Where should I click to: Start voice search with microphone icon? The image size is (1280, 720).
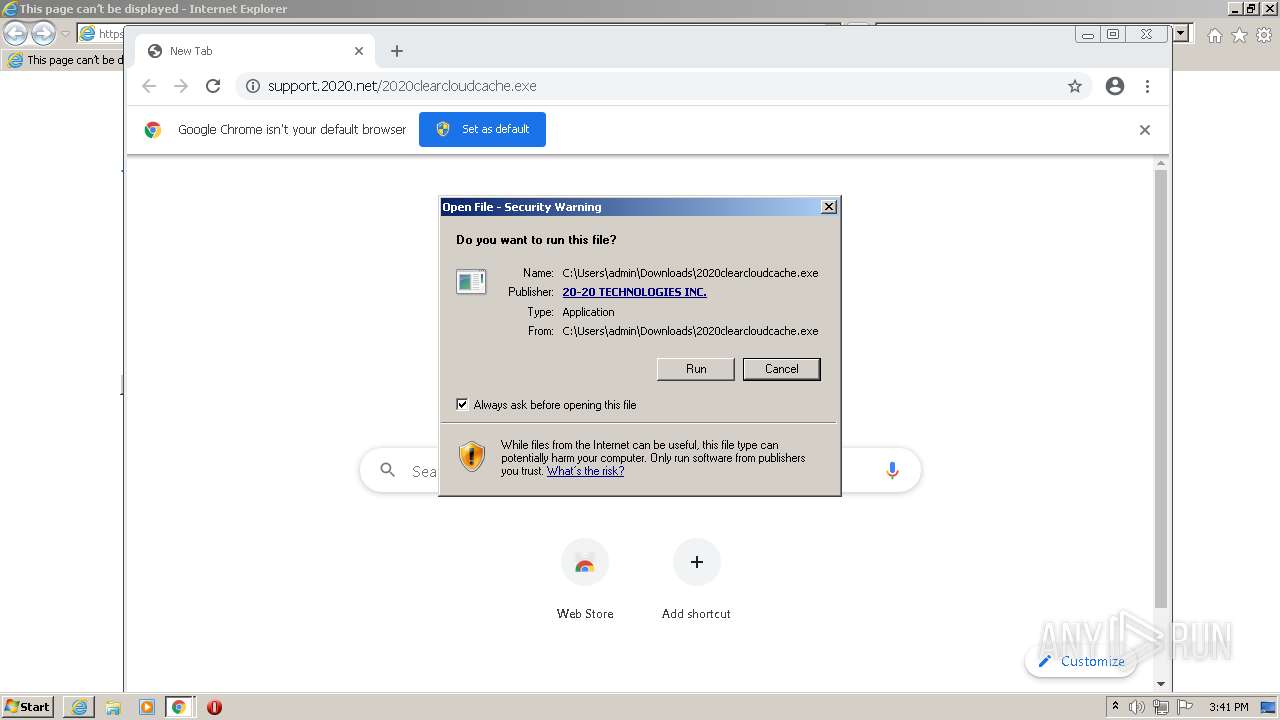(x=892, y=470)
